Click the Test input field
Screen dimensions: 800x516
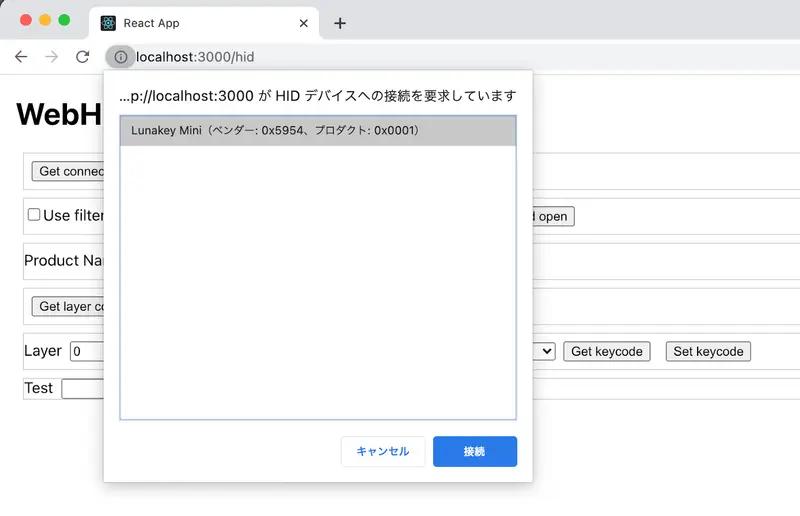click(83, 388)
